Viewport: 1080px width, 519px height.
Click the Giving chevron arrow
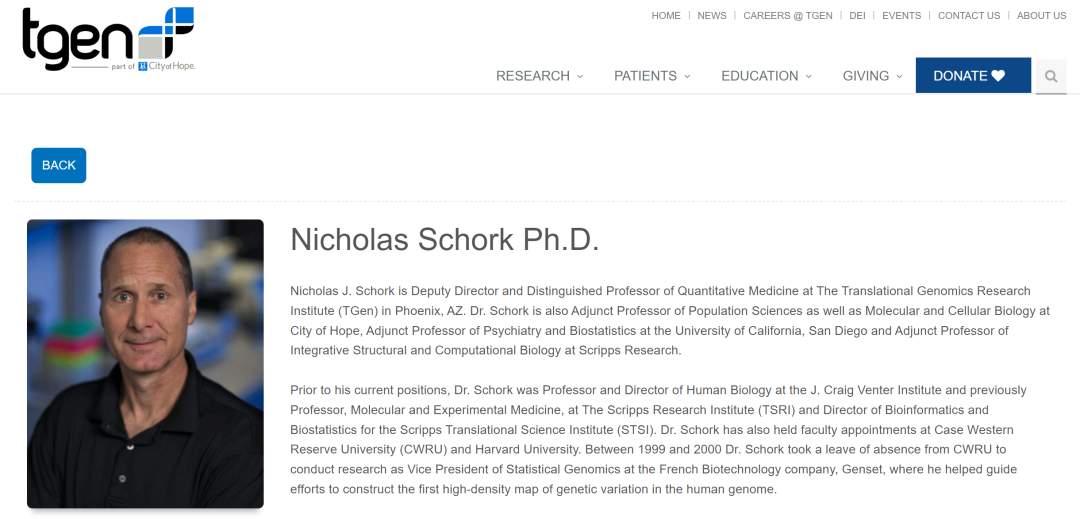pyautogui.click(x=899, y=77)
